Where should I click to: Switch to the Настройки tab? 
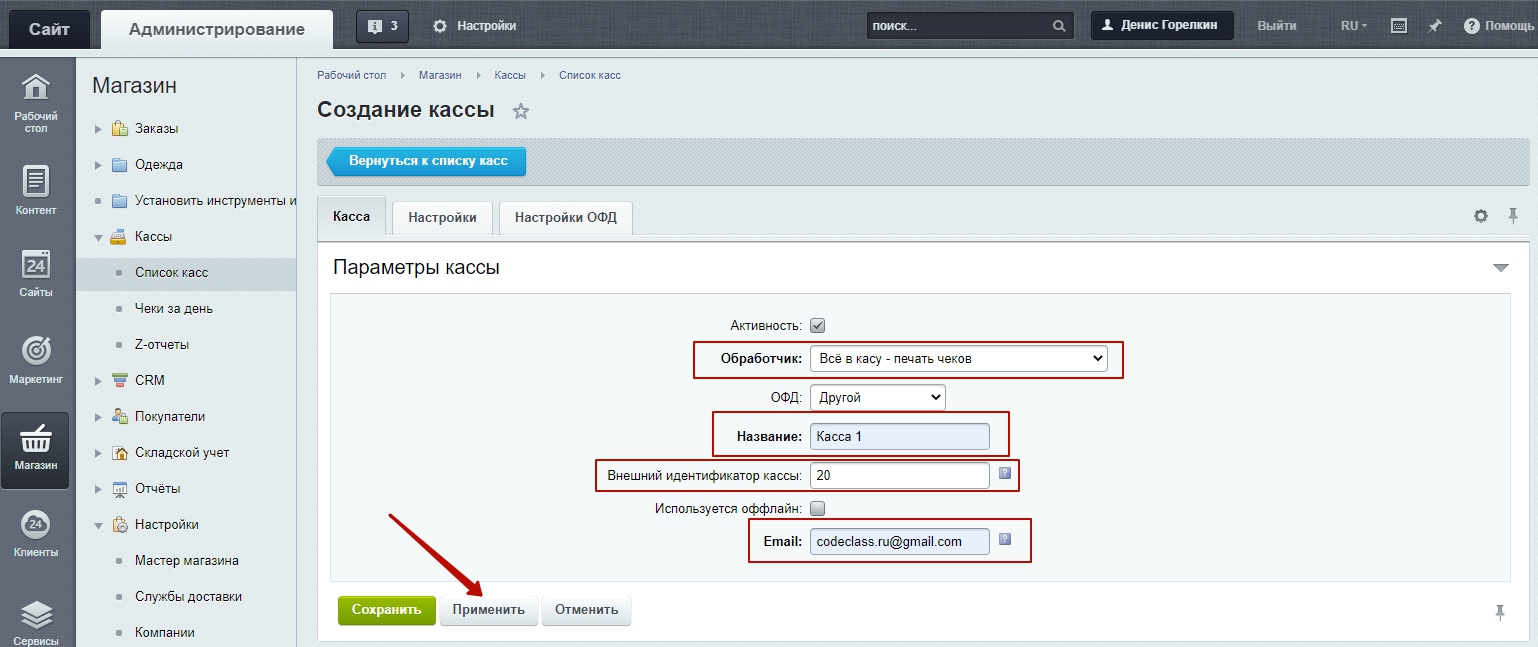442,218
